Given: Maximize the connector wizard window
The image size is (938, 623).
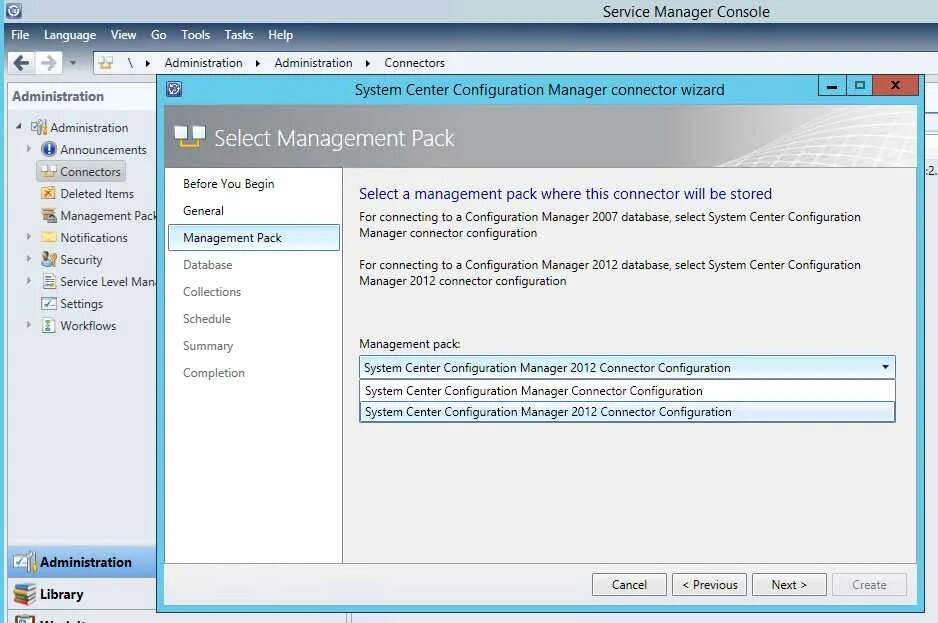Looking at the screenshot, I should [860, 86].
